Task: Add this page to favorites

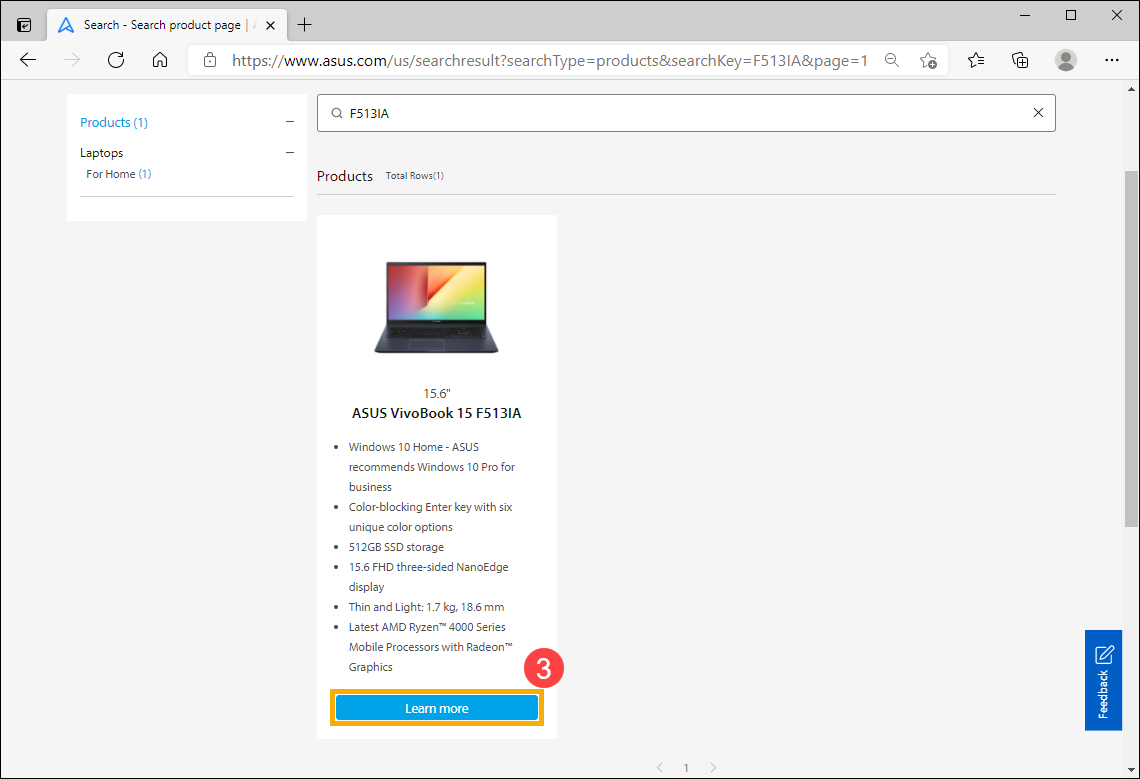Action: [x=928, y=60]
